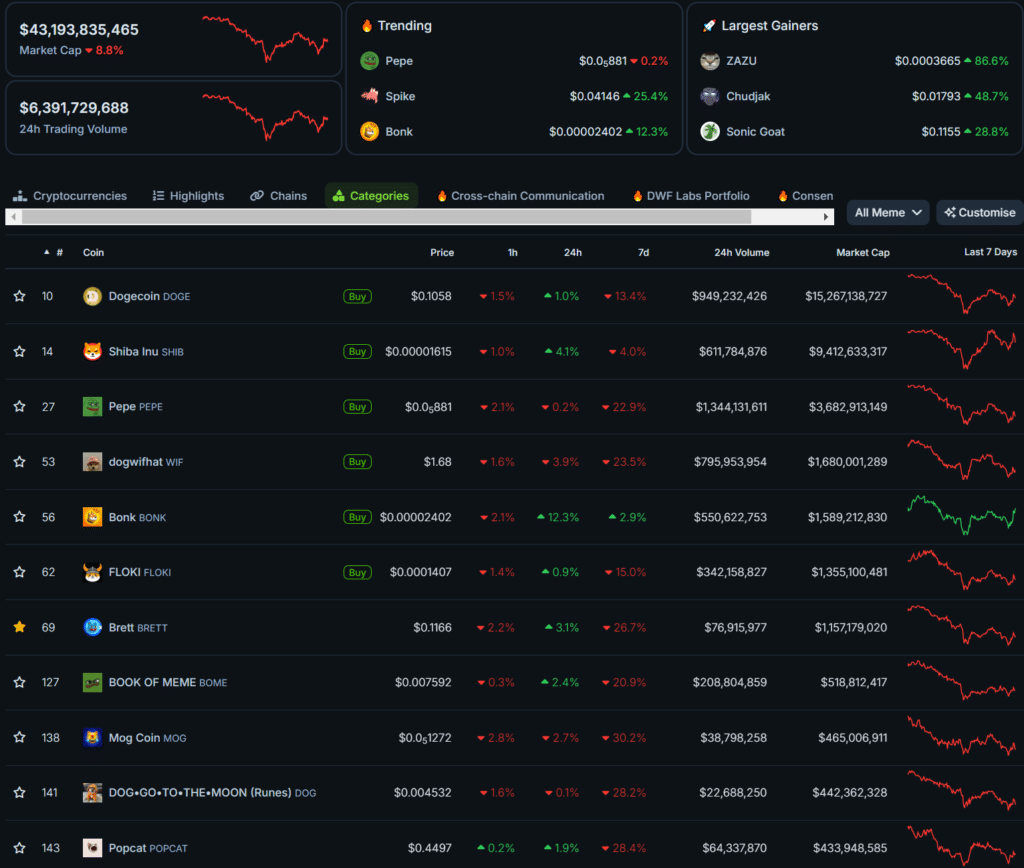Click the Buy button for Dogecoin
1024x868 pixels.
(357, 297)
